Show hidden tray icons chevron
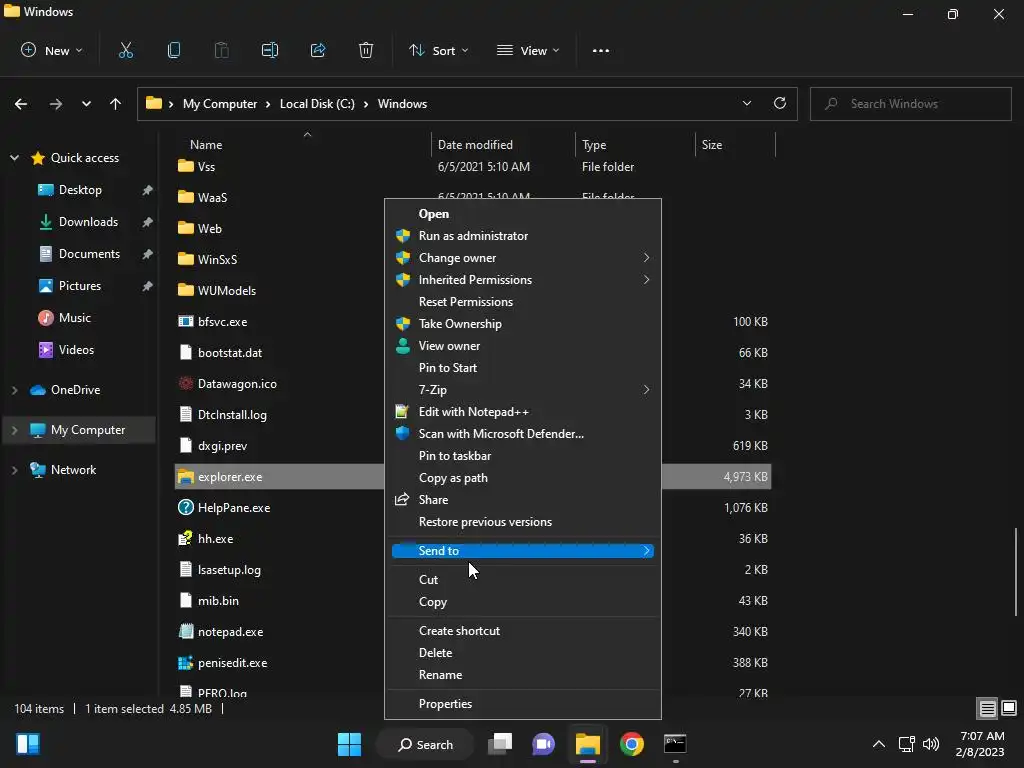This screenshot has height=768, width=1024. tap(879, 744)
